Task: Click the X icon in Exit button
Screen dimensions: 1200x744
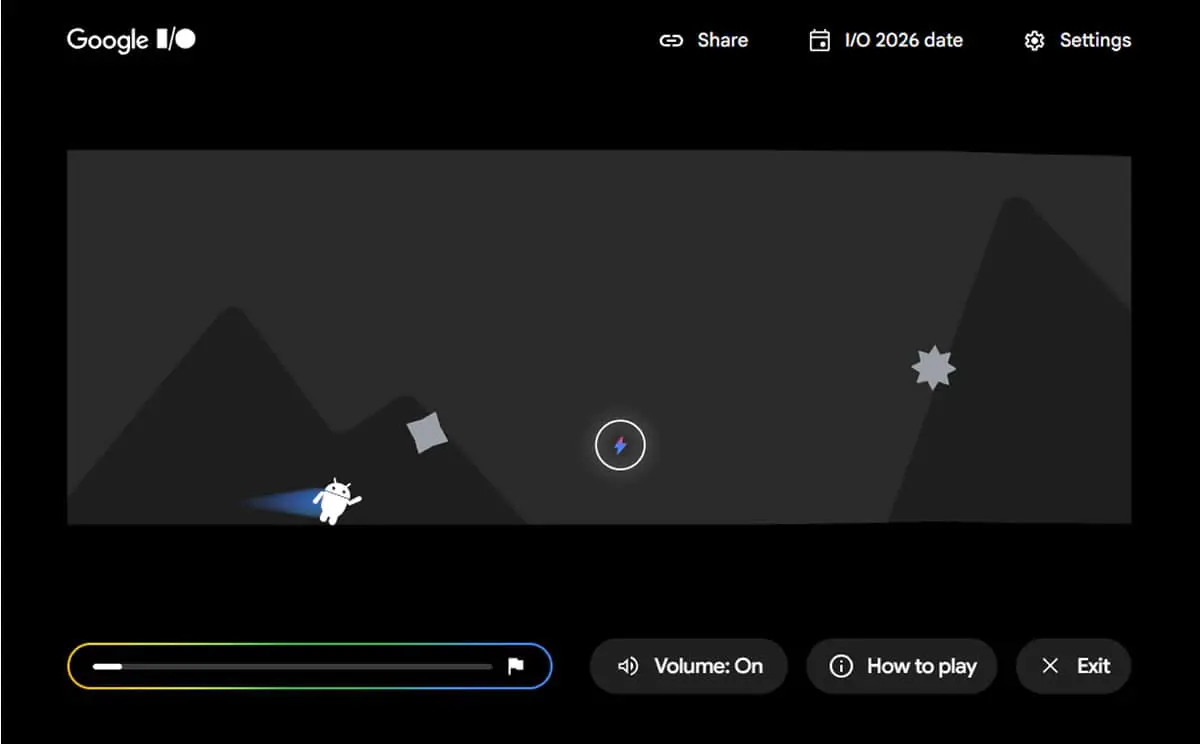Action: tap(1050, 666)
